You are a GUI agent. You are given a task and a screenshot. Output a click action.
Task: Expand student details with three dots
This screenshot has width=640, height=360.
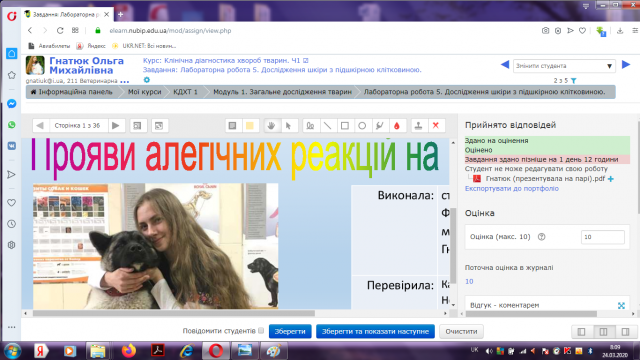(125, 81)
